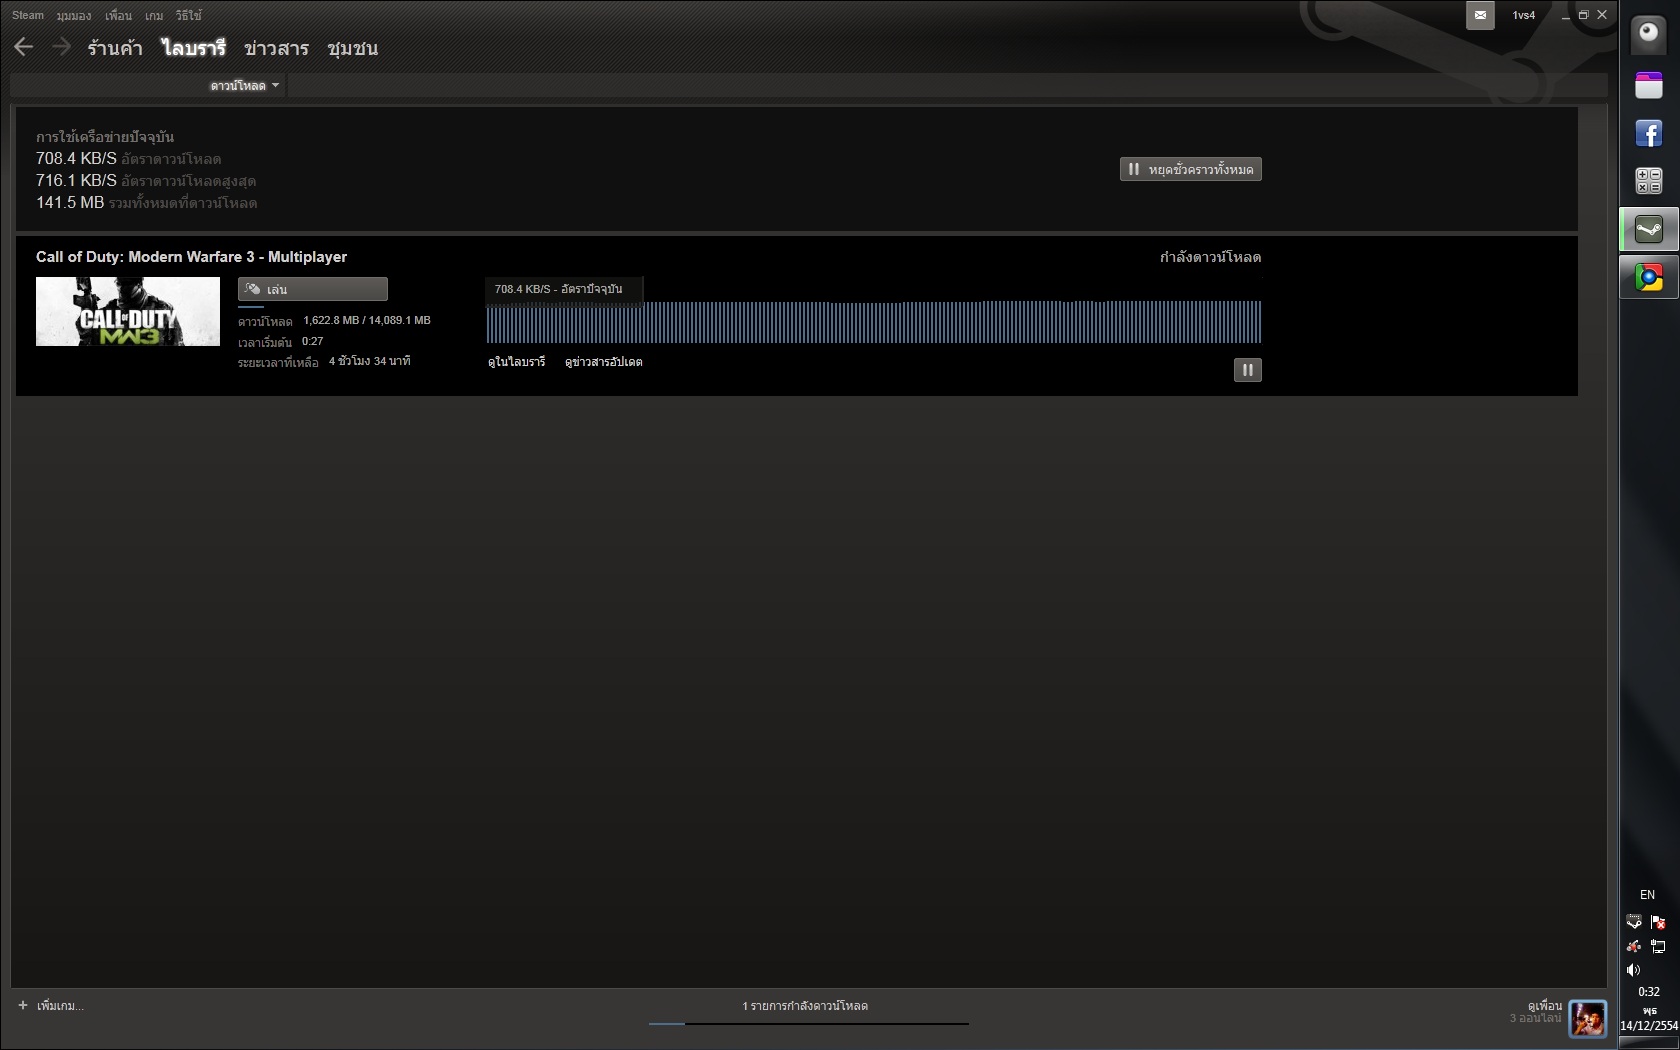1680x1050 pixels.
Task: Open the taskbar clock showing 0:32
Action: 1649,992
